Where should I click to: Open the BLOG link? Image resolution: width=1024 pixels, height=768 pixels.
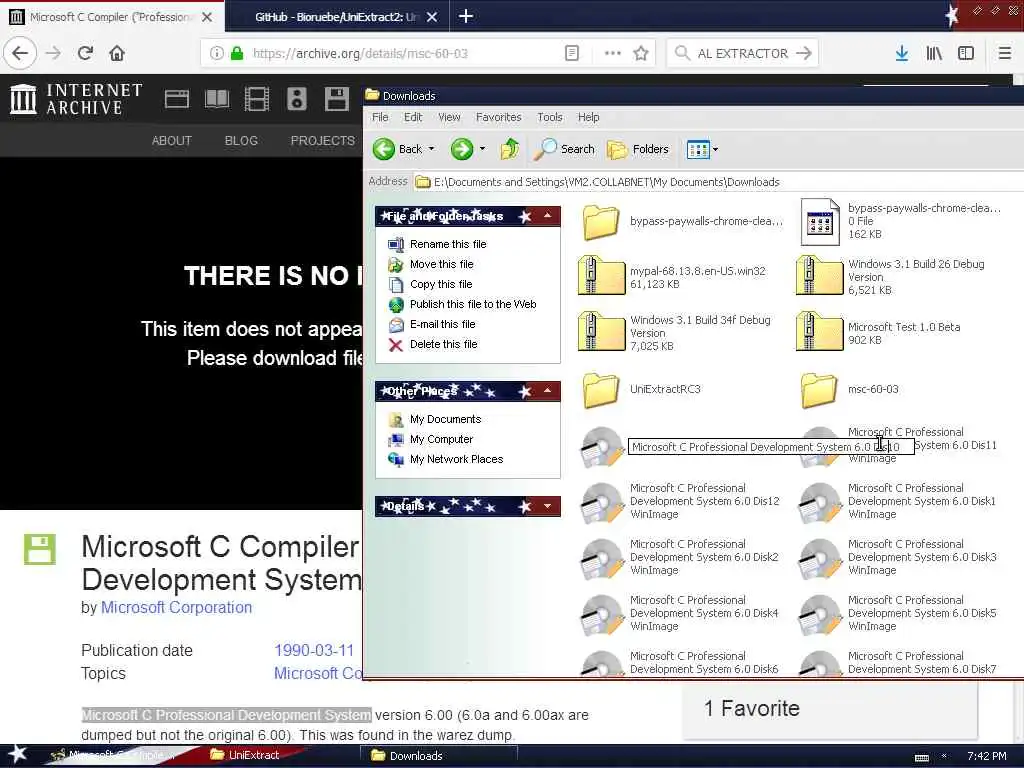coord(241,140)
